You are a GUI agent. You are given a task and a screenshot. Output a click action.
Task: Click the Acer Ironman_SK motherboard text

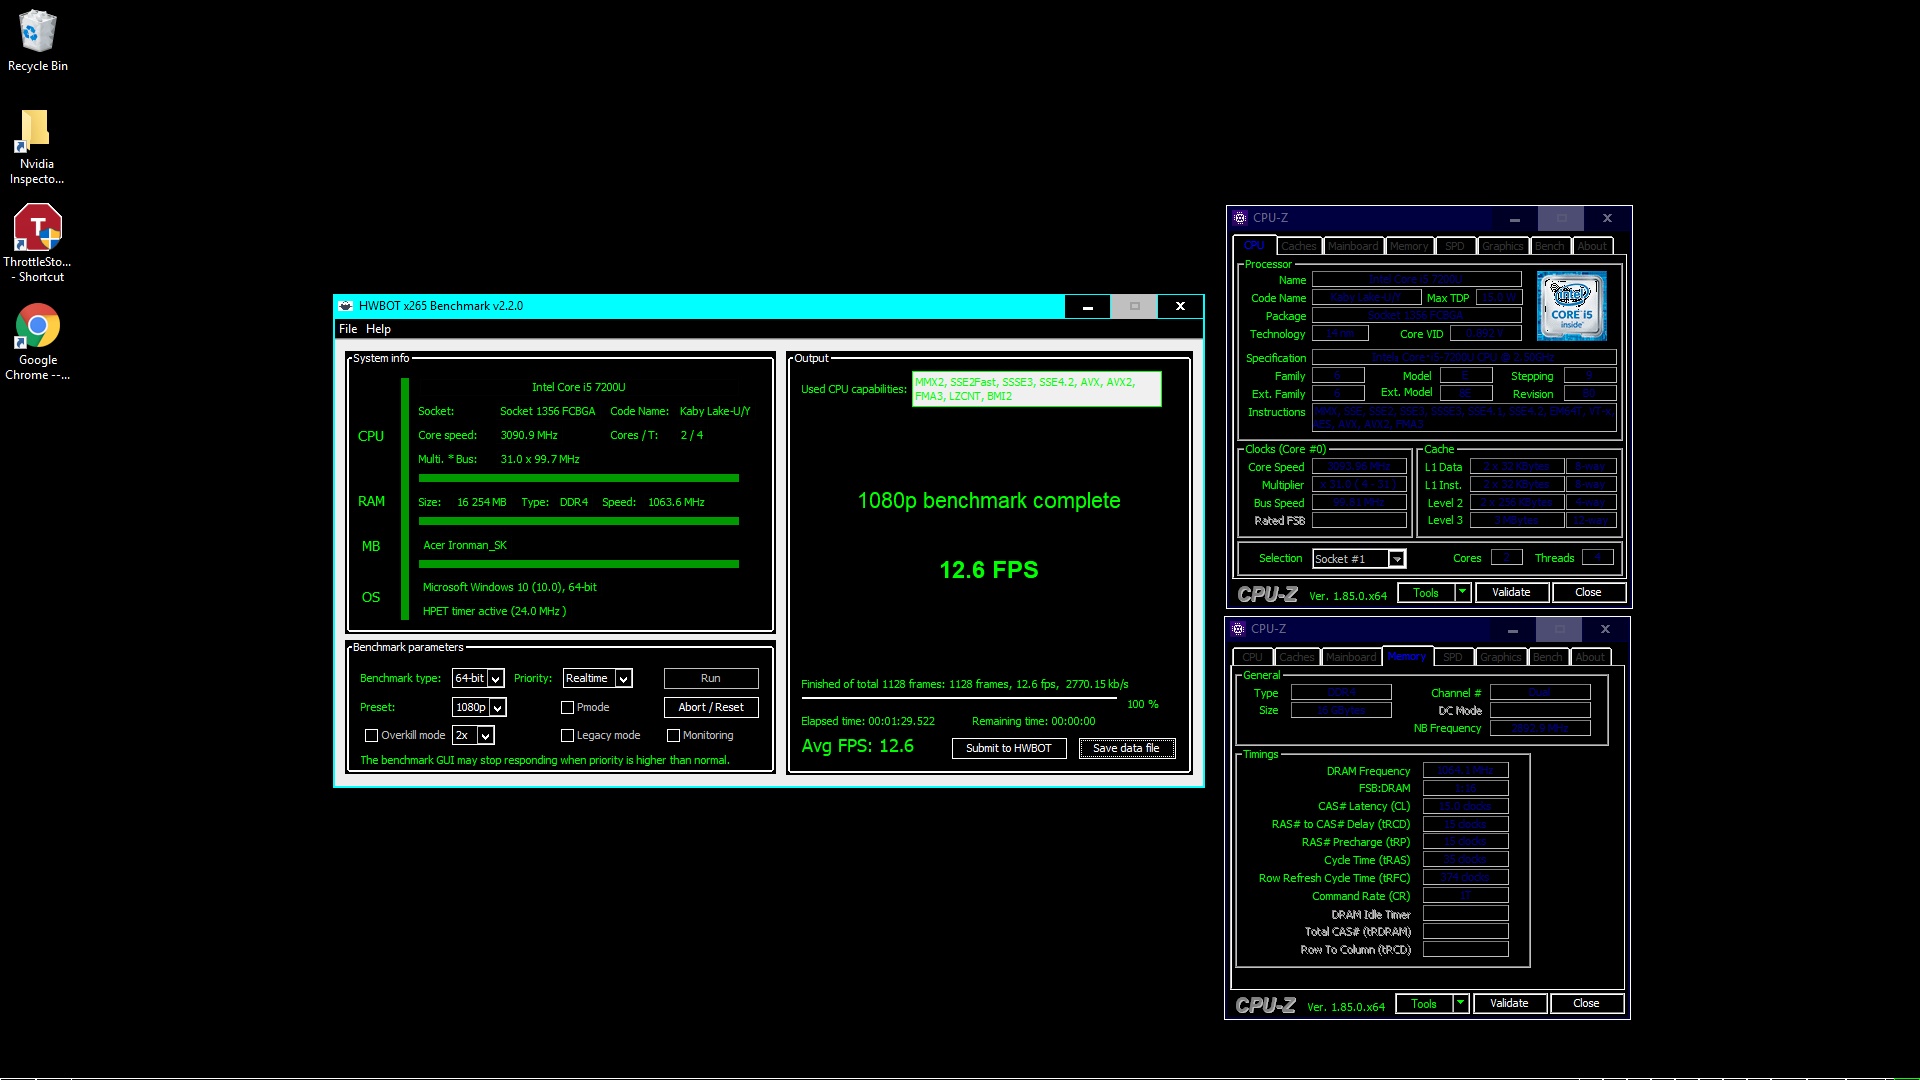coord(465,545)
